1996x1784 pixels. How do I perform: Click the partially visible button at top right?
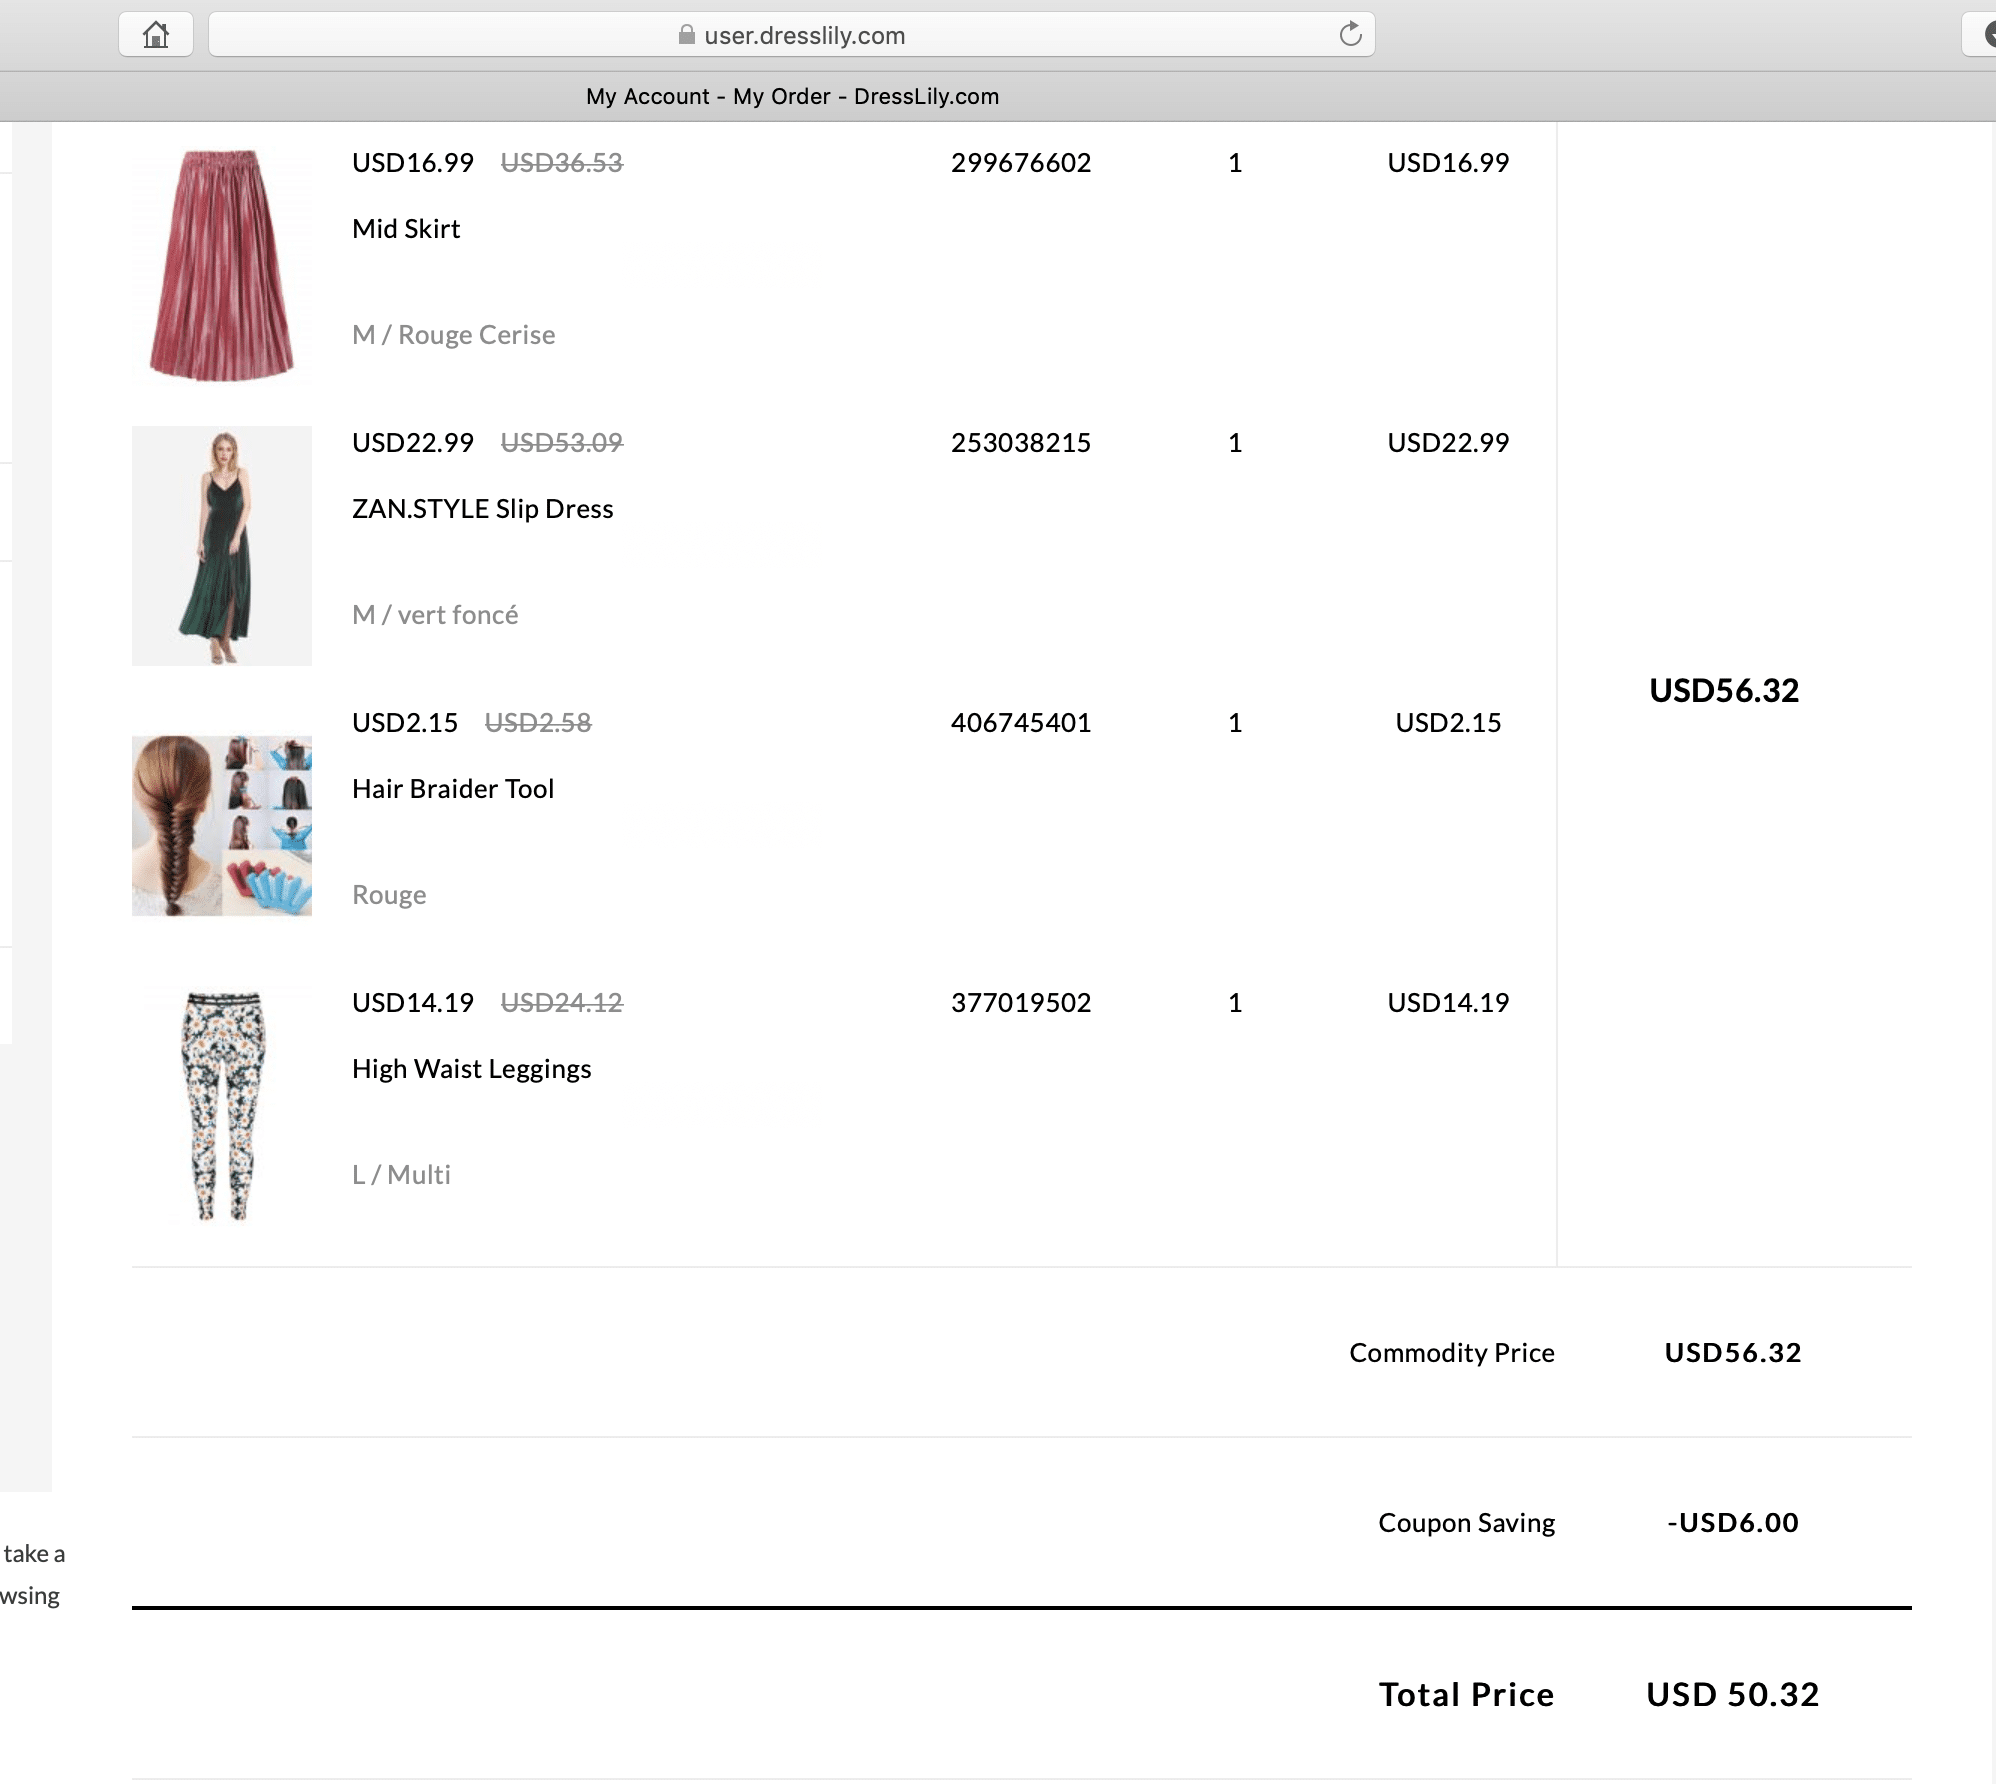[x=1983, y=35]
